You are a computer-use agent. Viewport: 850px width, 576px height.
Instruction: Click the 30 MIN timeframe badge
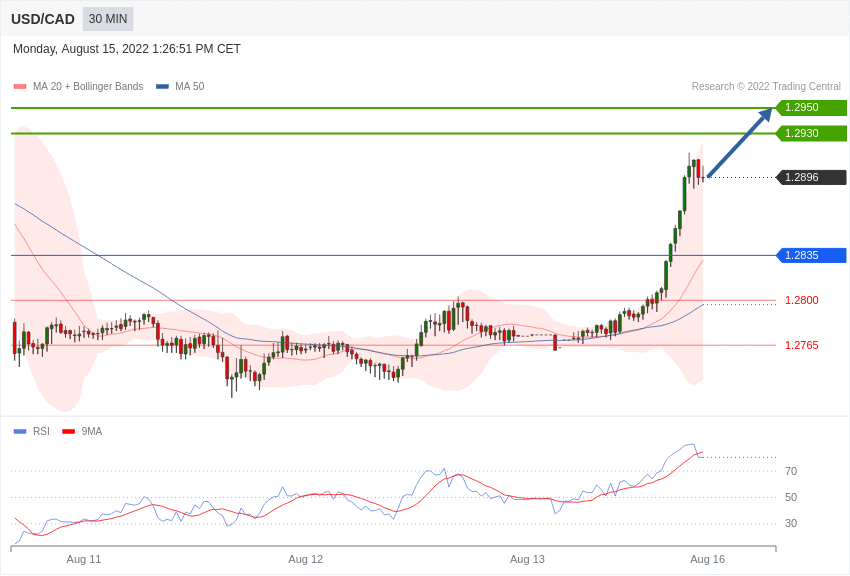pos(108,19)
